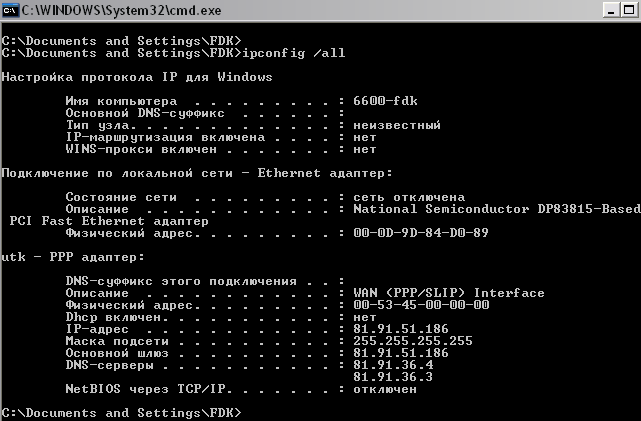Click the WAN (PPP/SLIP) Interface description

click(448, 293)
